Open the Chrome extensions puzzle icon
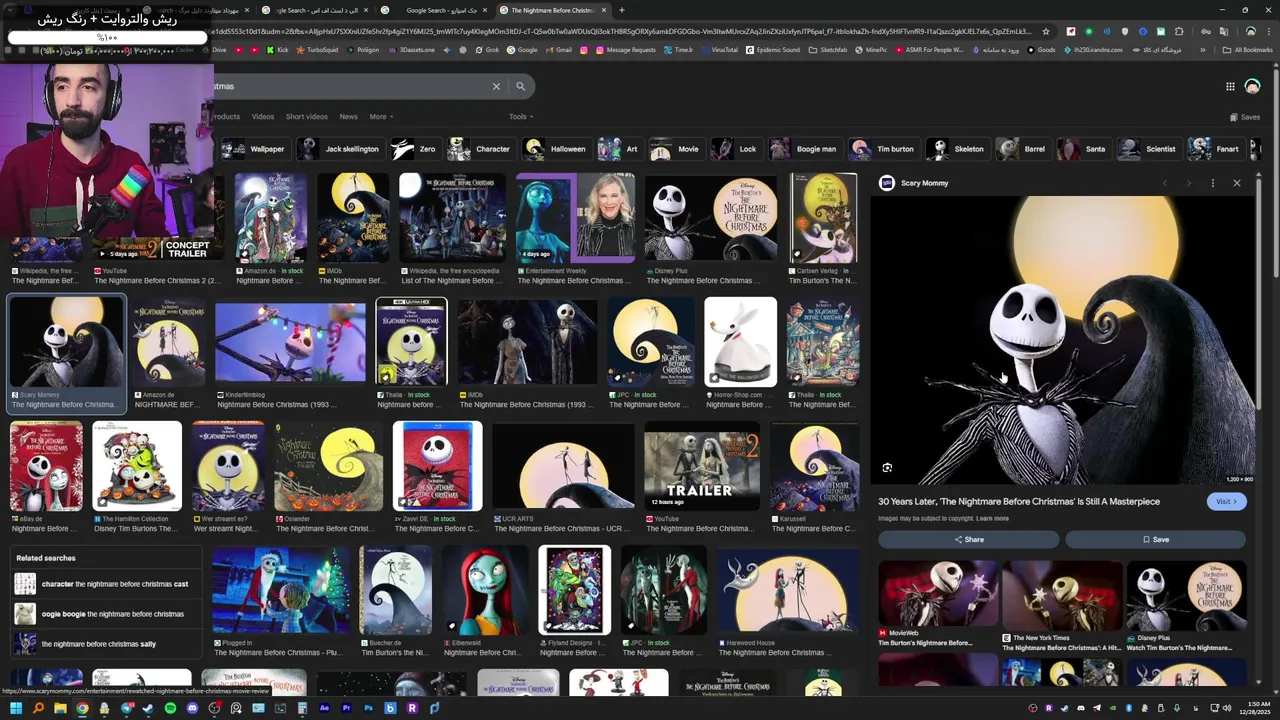Viewport: 1280px width, 720px height. click(1179, 31)
